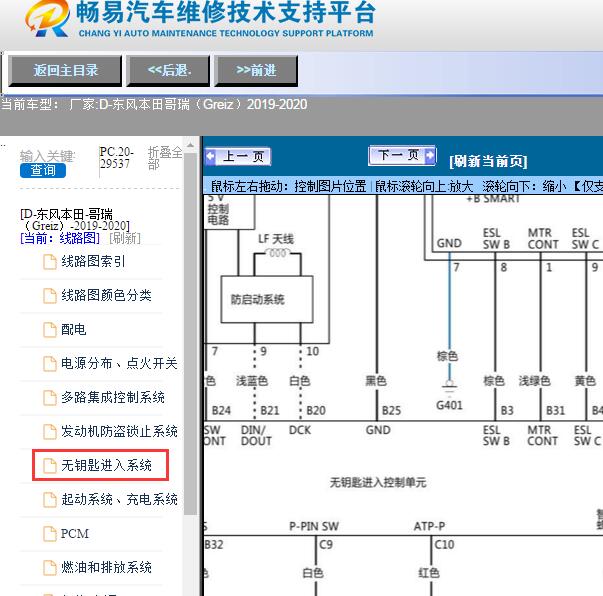Click the page icon beside 无钥匙进入系统

tap(50, 466)
